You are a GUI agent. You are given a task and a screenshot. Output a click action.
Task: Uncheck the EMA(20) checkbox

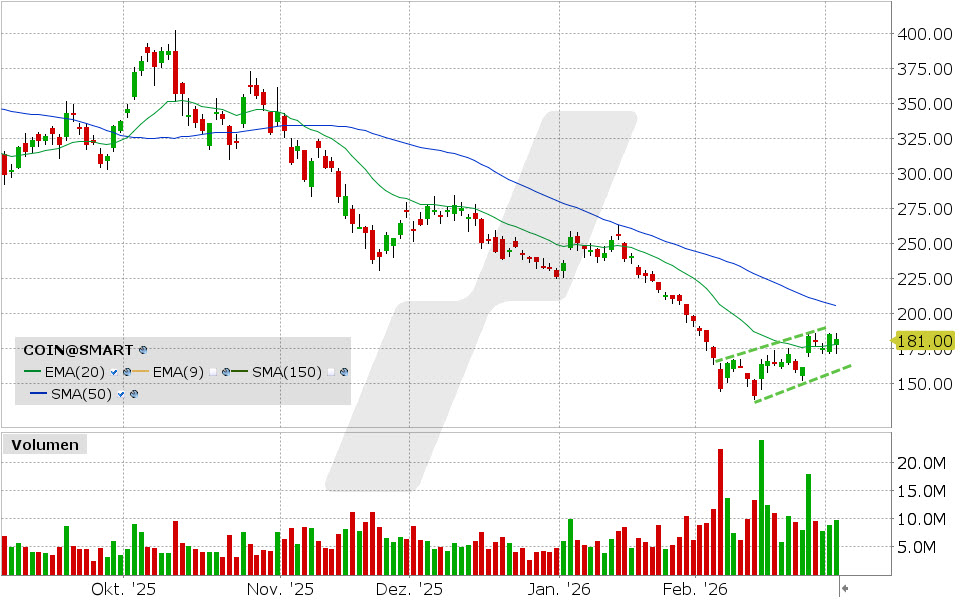click(115, 372)
